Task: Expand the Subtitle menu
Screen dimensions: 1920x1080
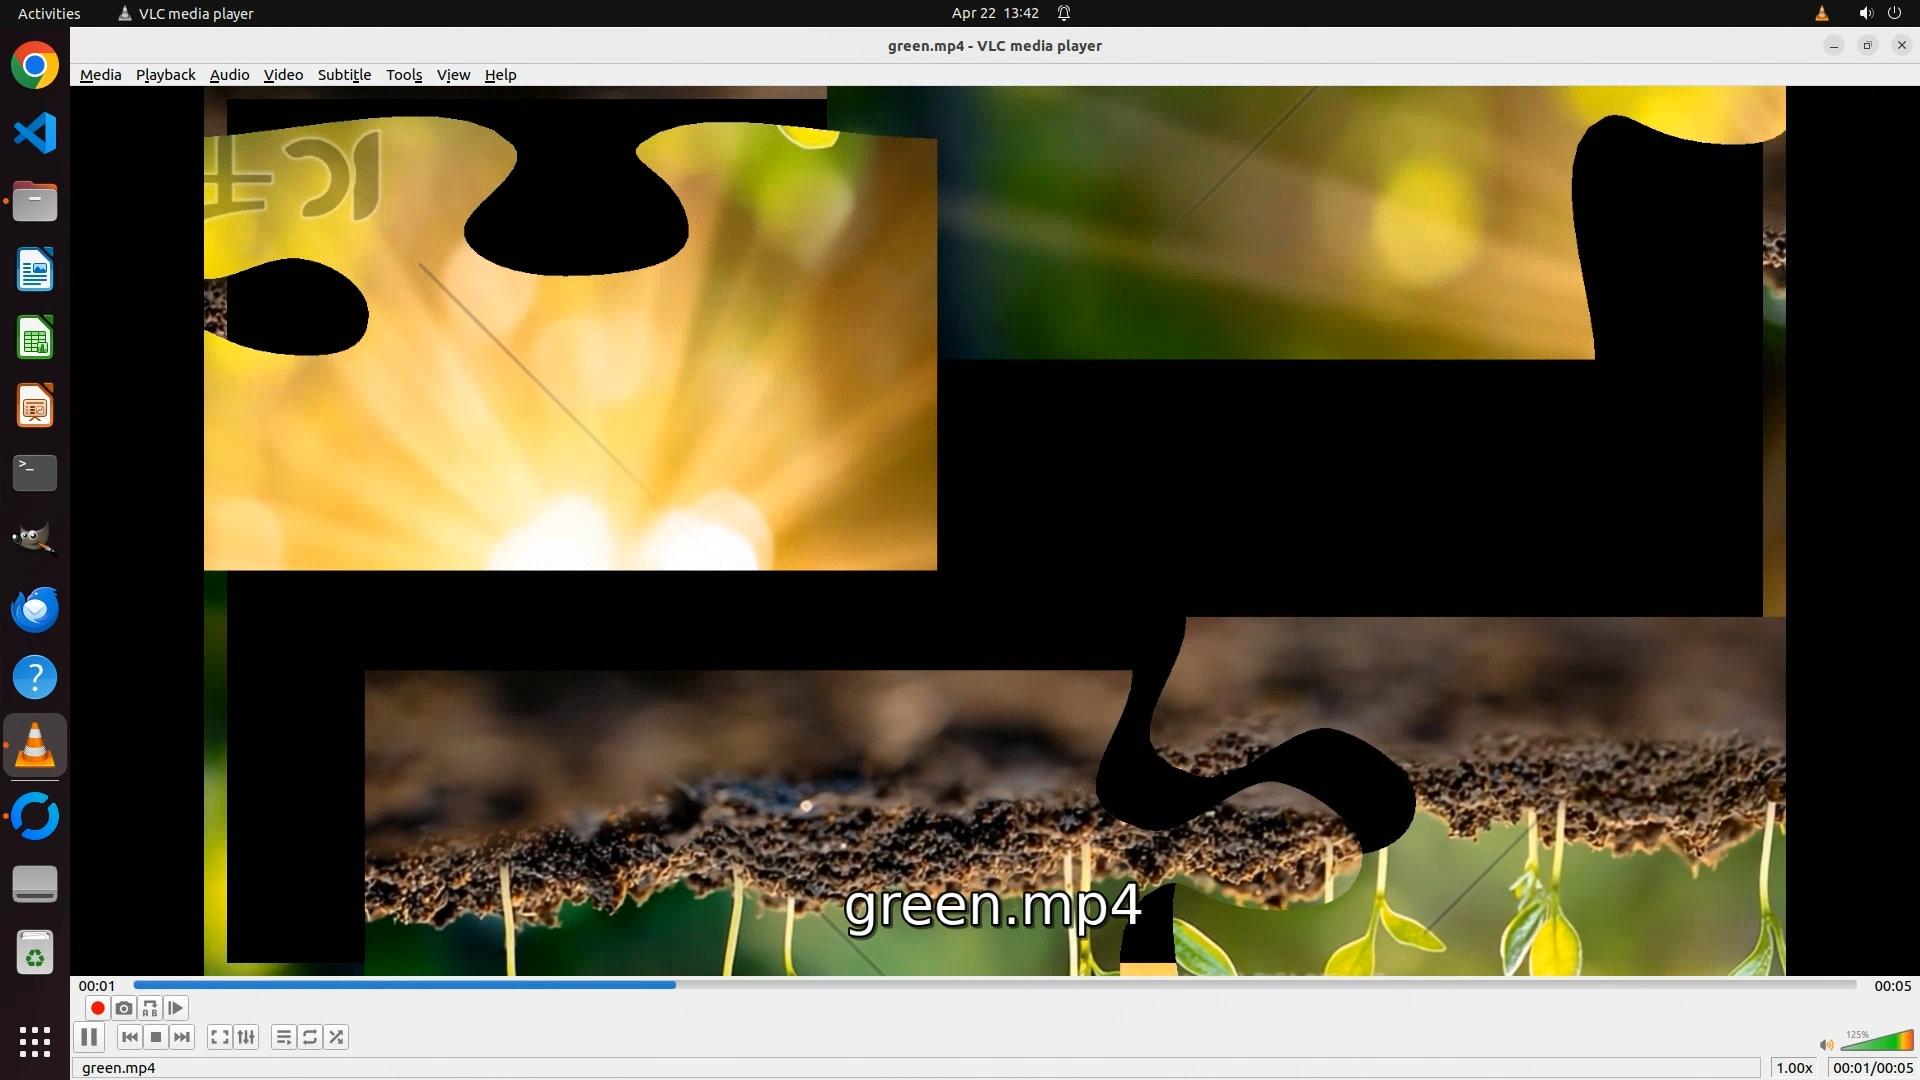Action: pyautogui.click(x=344, y=75)
